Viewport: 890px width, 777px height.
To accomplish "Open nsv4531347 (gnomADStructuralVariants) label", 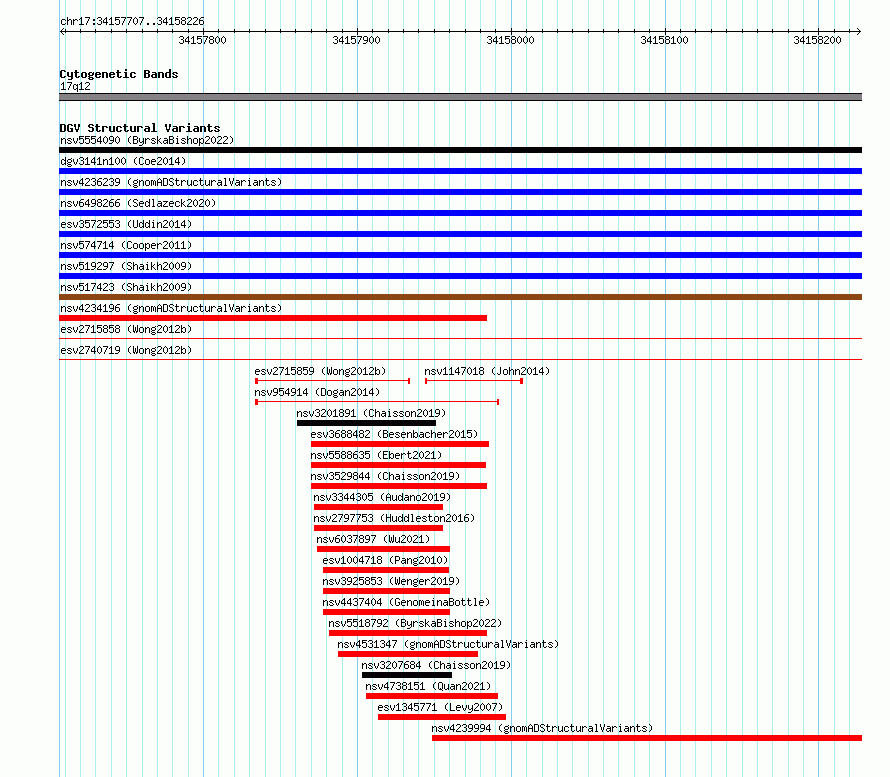I will point(448,644).
